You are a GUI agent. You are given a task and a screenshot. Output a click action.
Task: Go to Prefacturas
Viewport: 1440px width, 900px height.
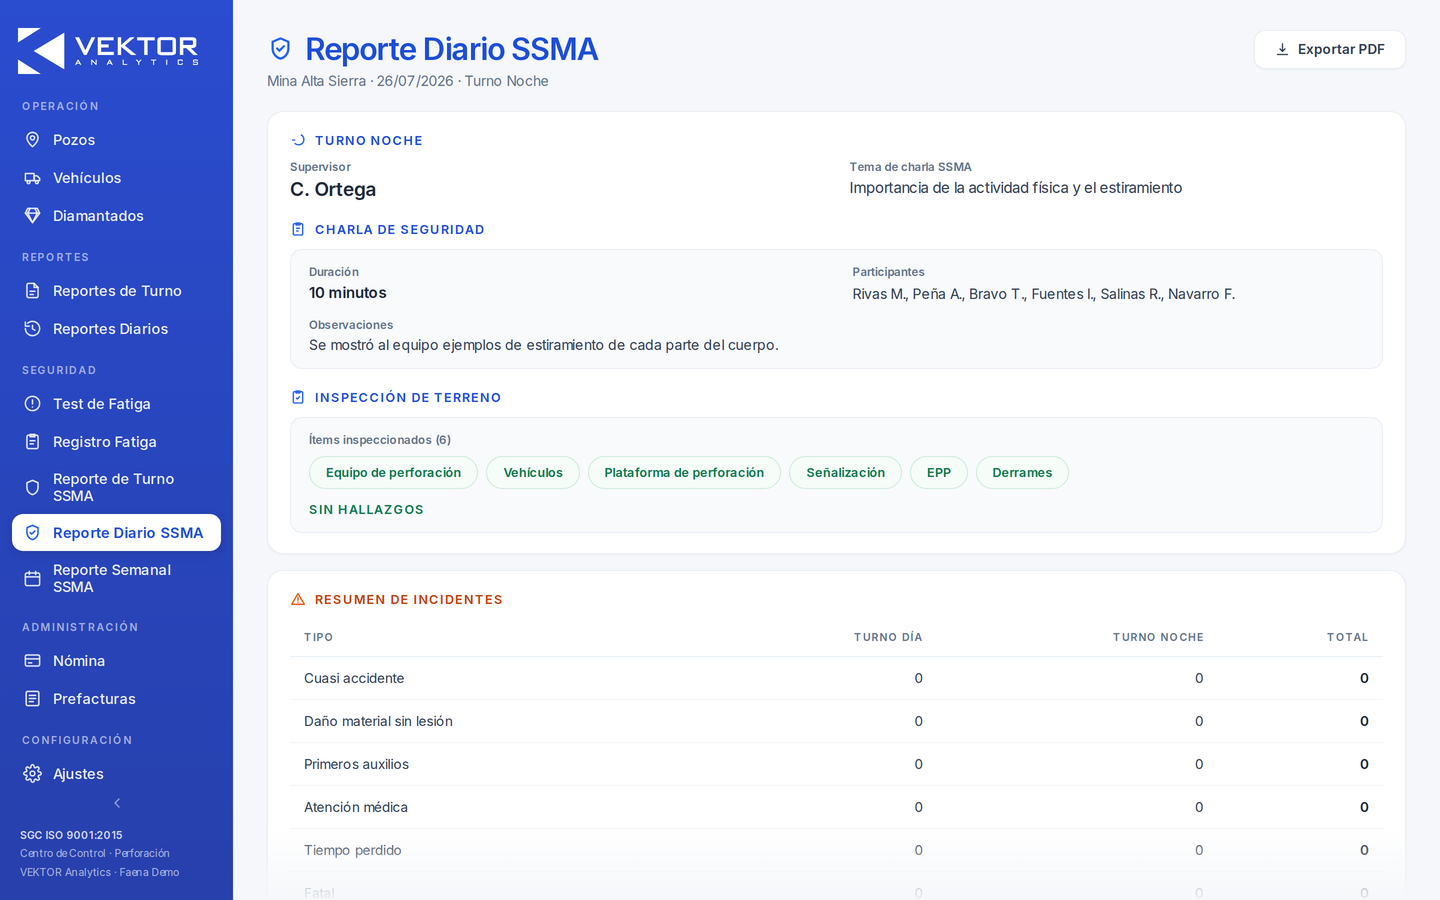[116, 699]
